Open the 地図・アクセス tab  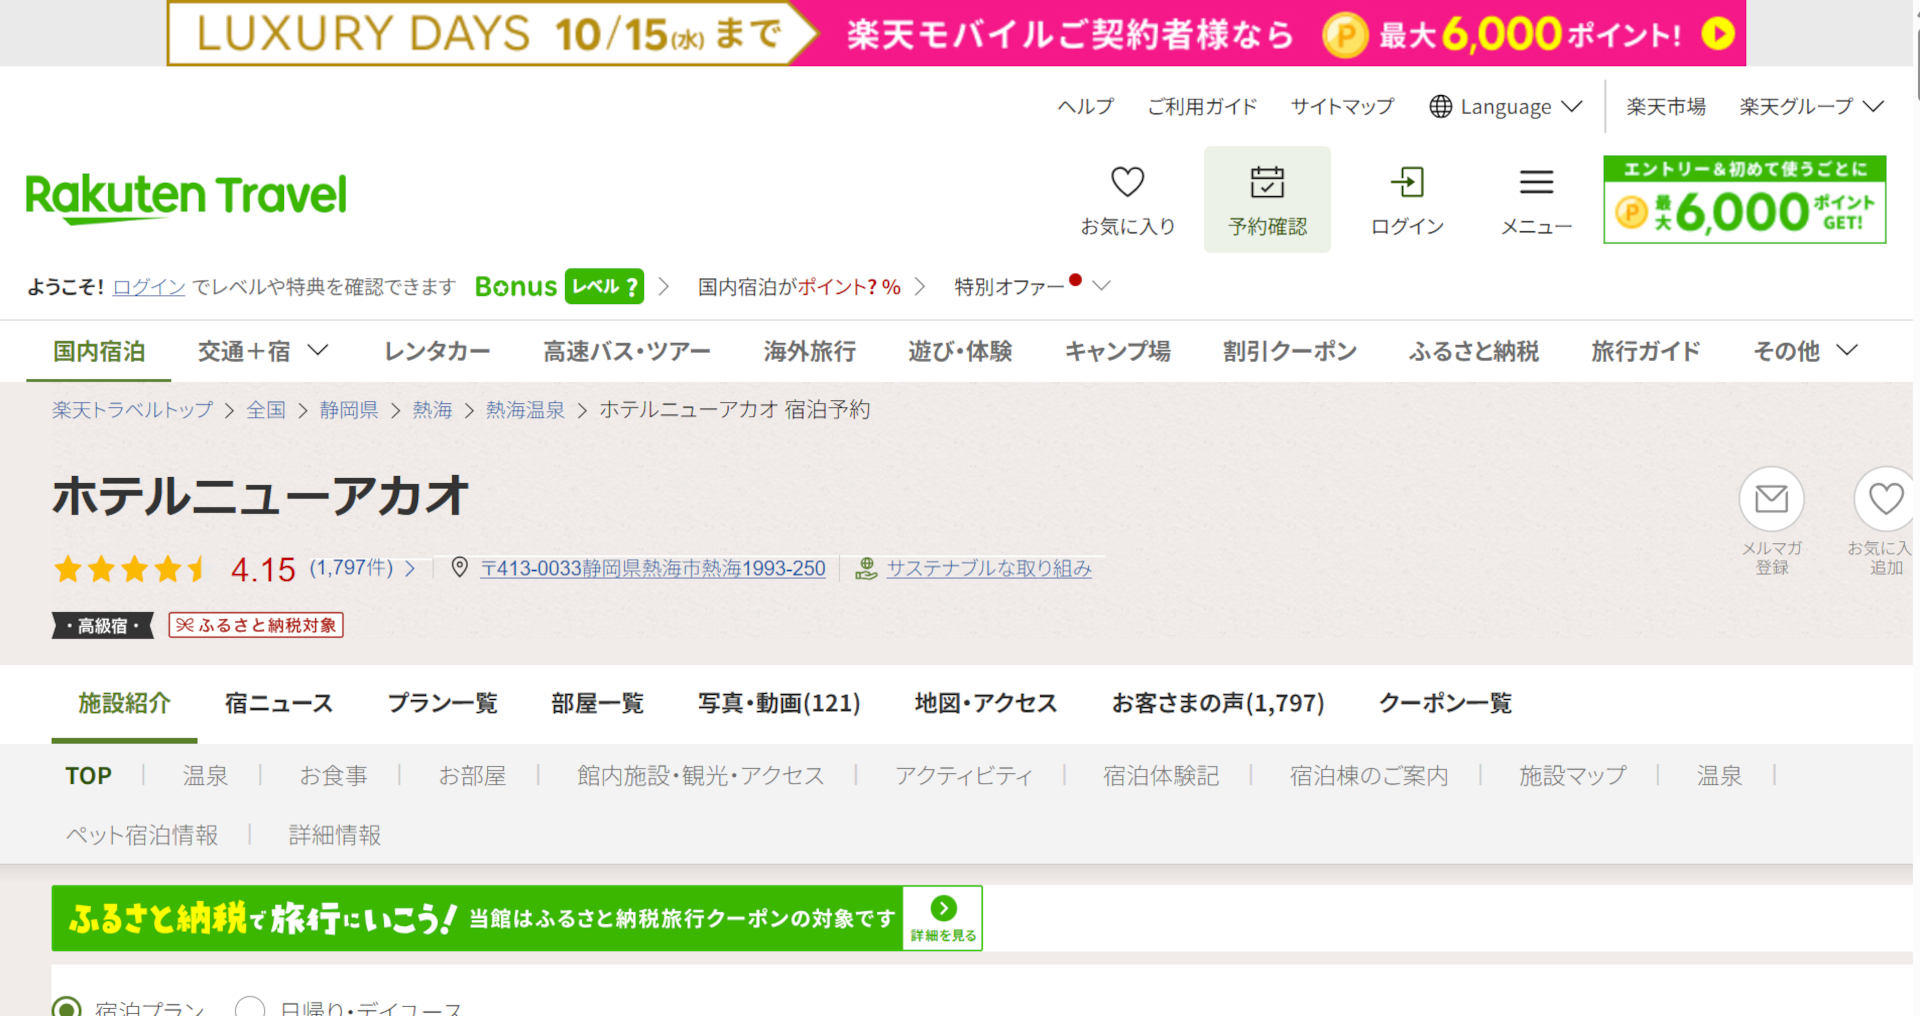tap(986, 703)
